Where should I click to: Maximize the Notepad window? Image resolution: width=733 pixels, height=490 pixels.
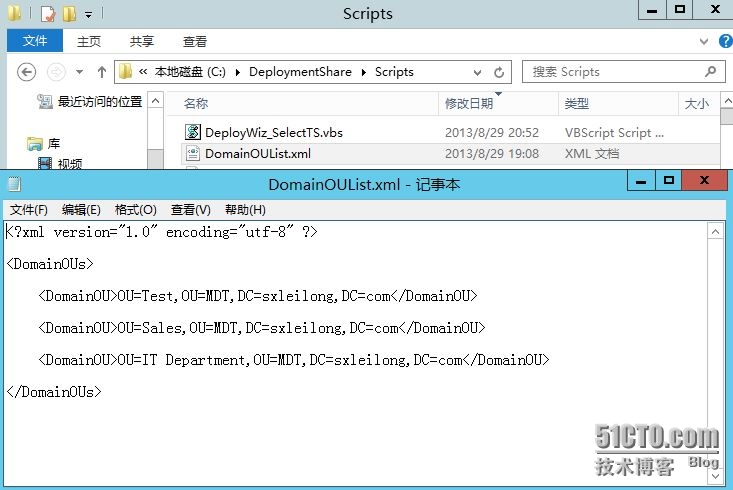pyautogui.click(x=668, y=181)
